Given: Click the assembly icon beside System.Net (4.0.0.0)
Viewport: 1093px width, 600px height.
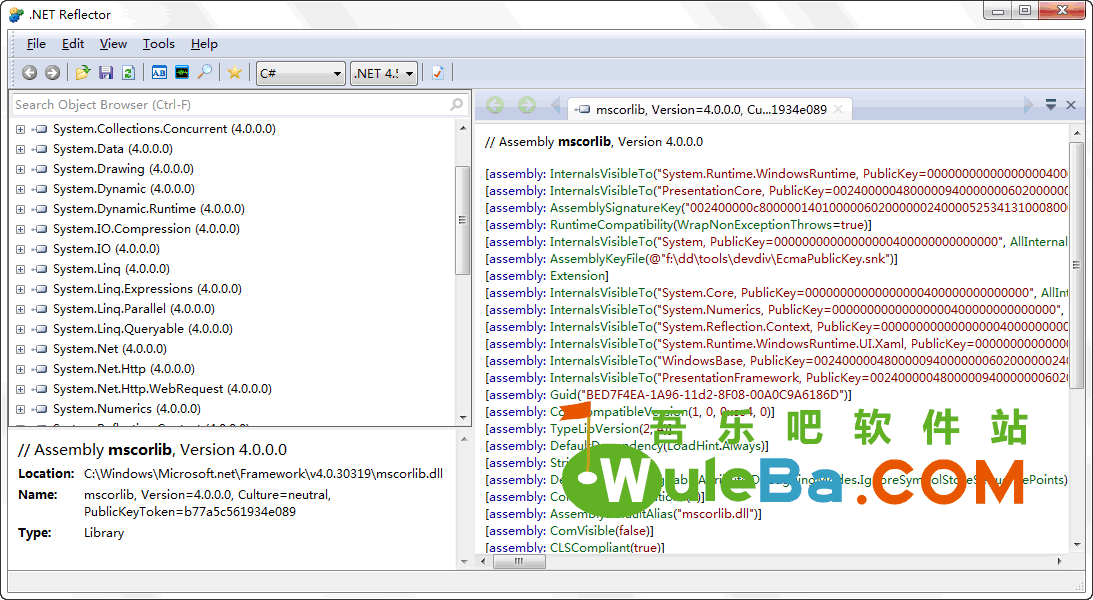Looking at the screenshot, I should coord(40,348).
